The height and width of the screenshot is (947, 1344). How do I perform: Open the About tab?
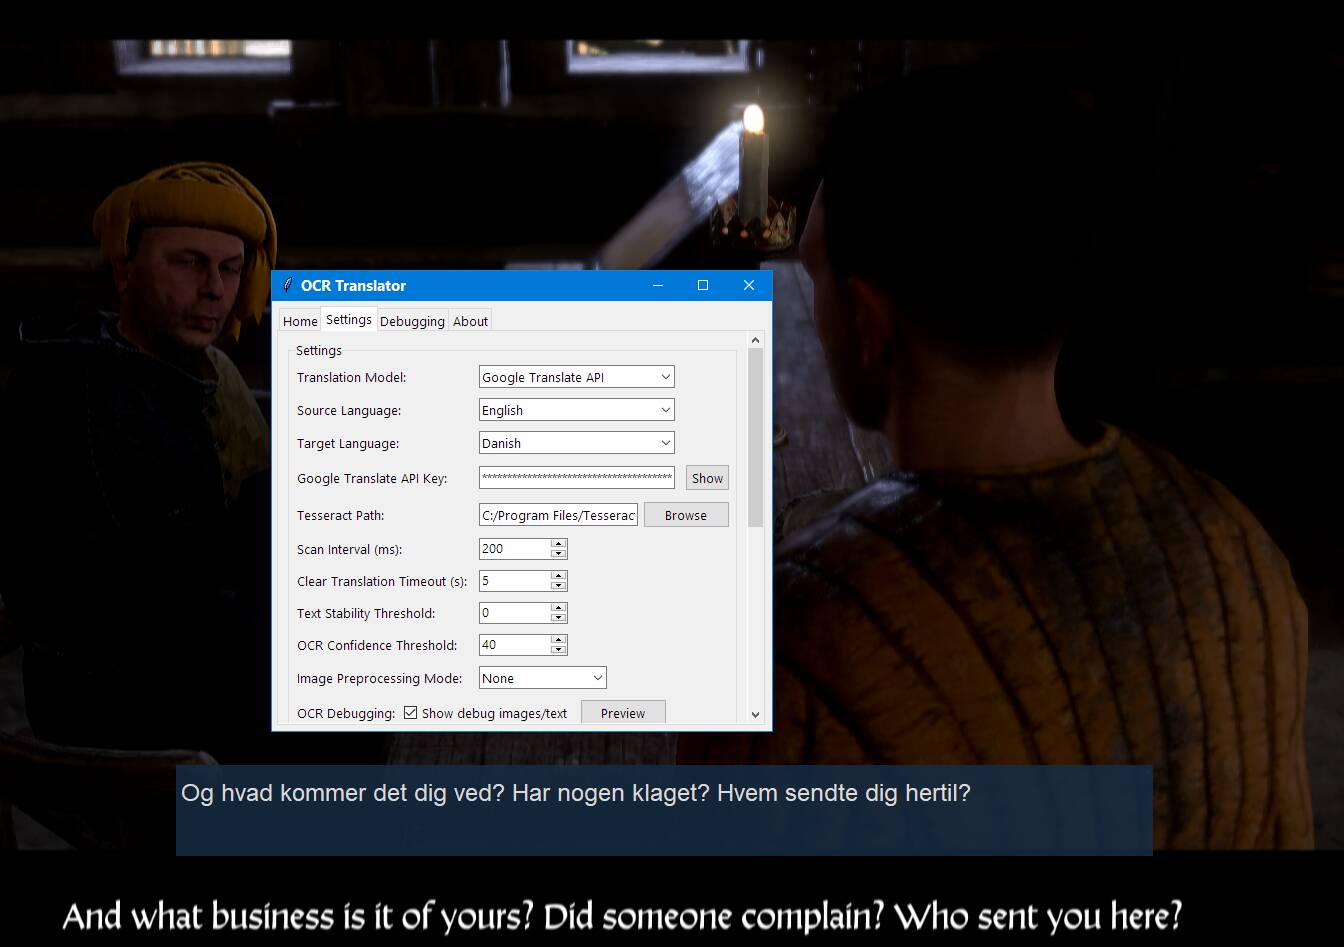pyautogui.click(x=470, y=321)
